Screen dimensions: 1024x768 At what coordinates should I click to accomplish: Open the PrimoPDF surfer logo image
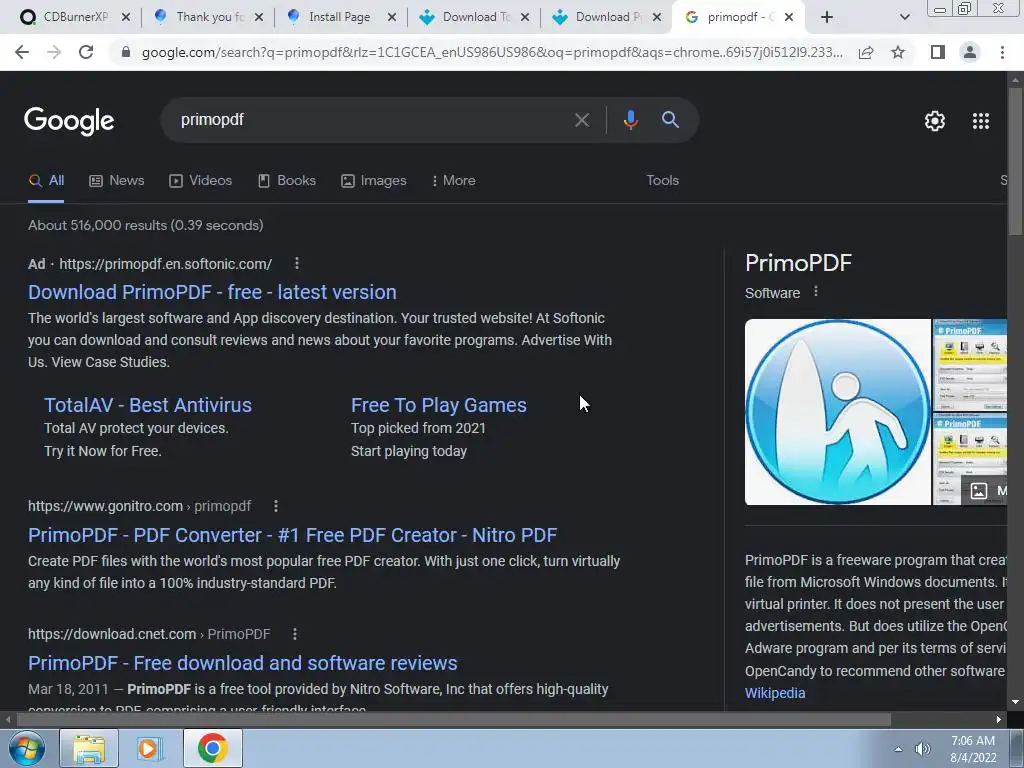[x=838, y=412]
